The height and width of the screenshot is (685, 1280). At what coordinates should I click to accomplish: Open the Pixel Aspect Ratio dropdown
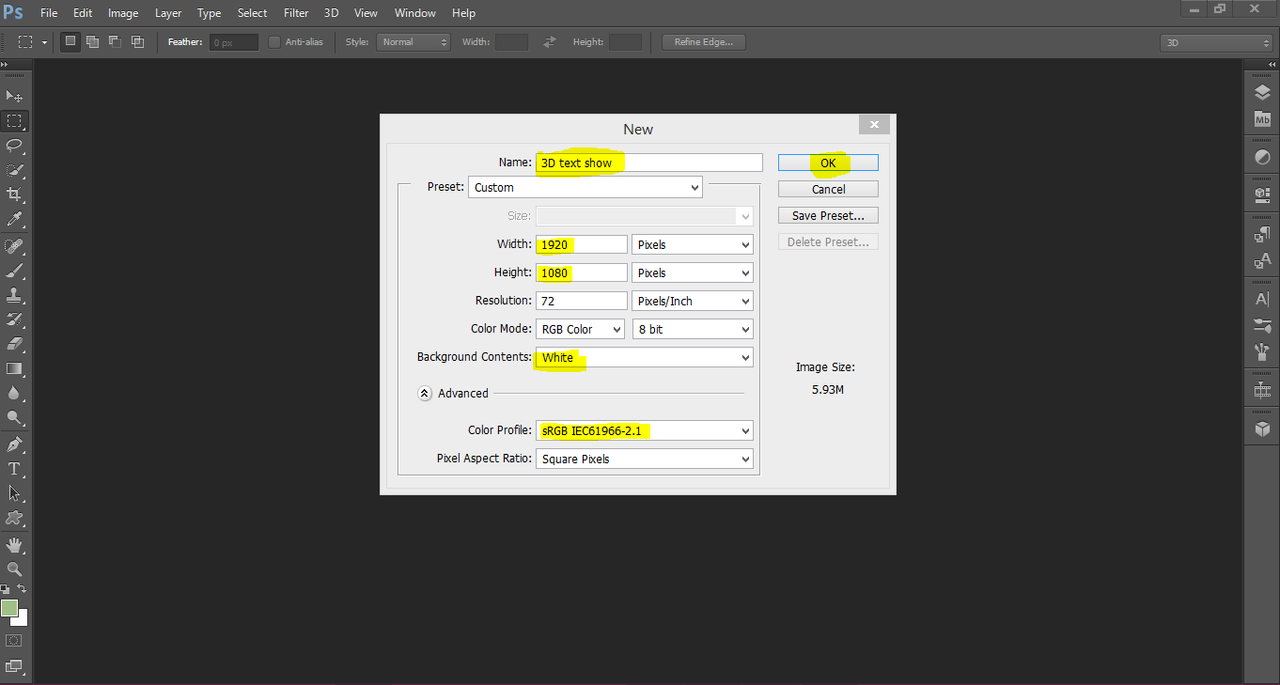(644, 459)
